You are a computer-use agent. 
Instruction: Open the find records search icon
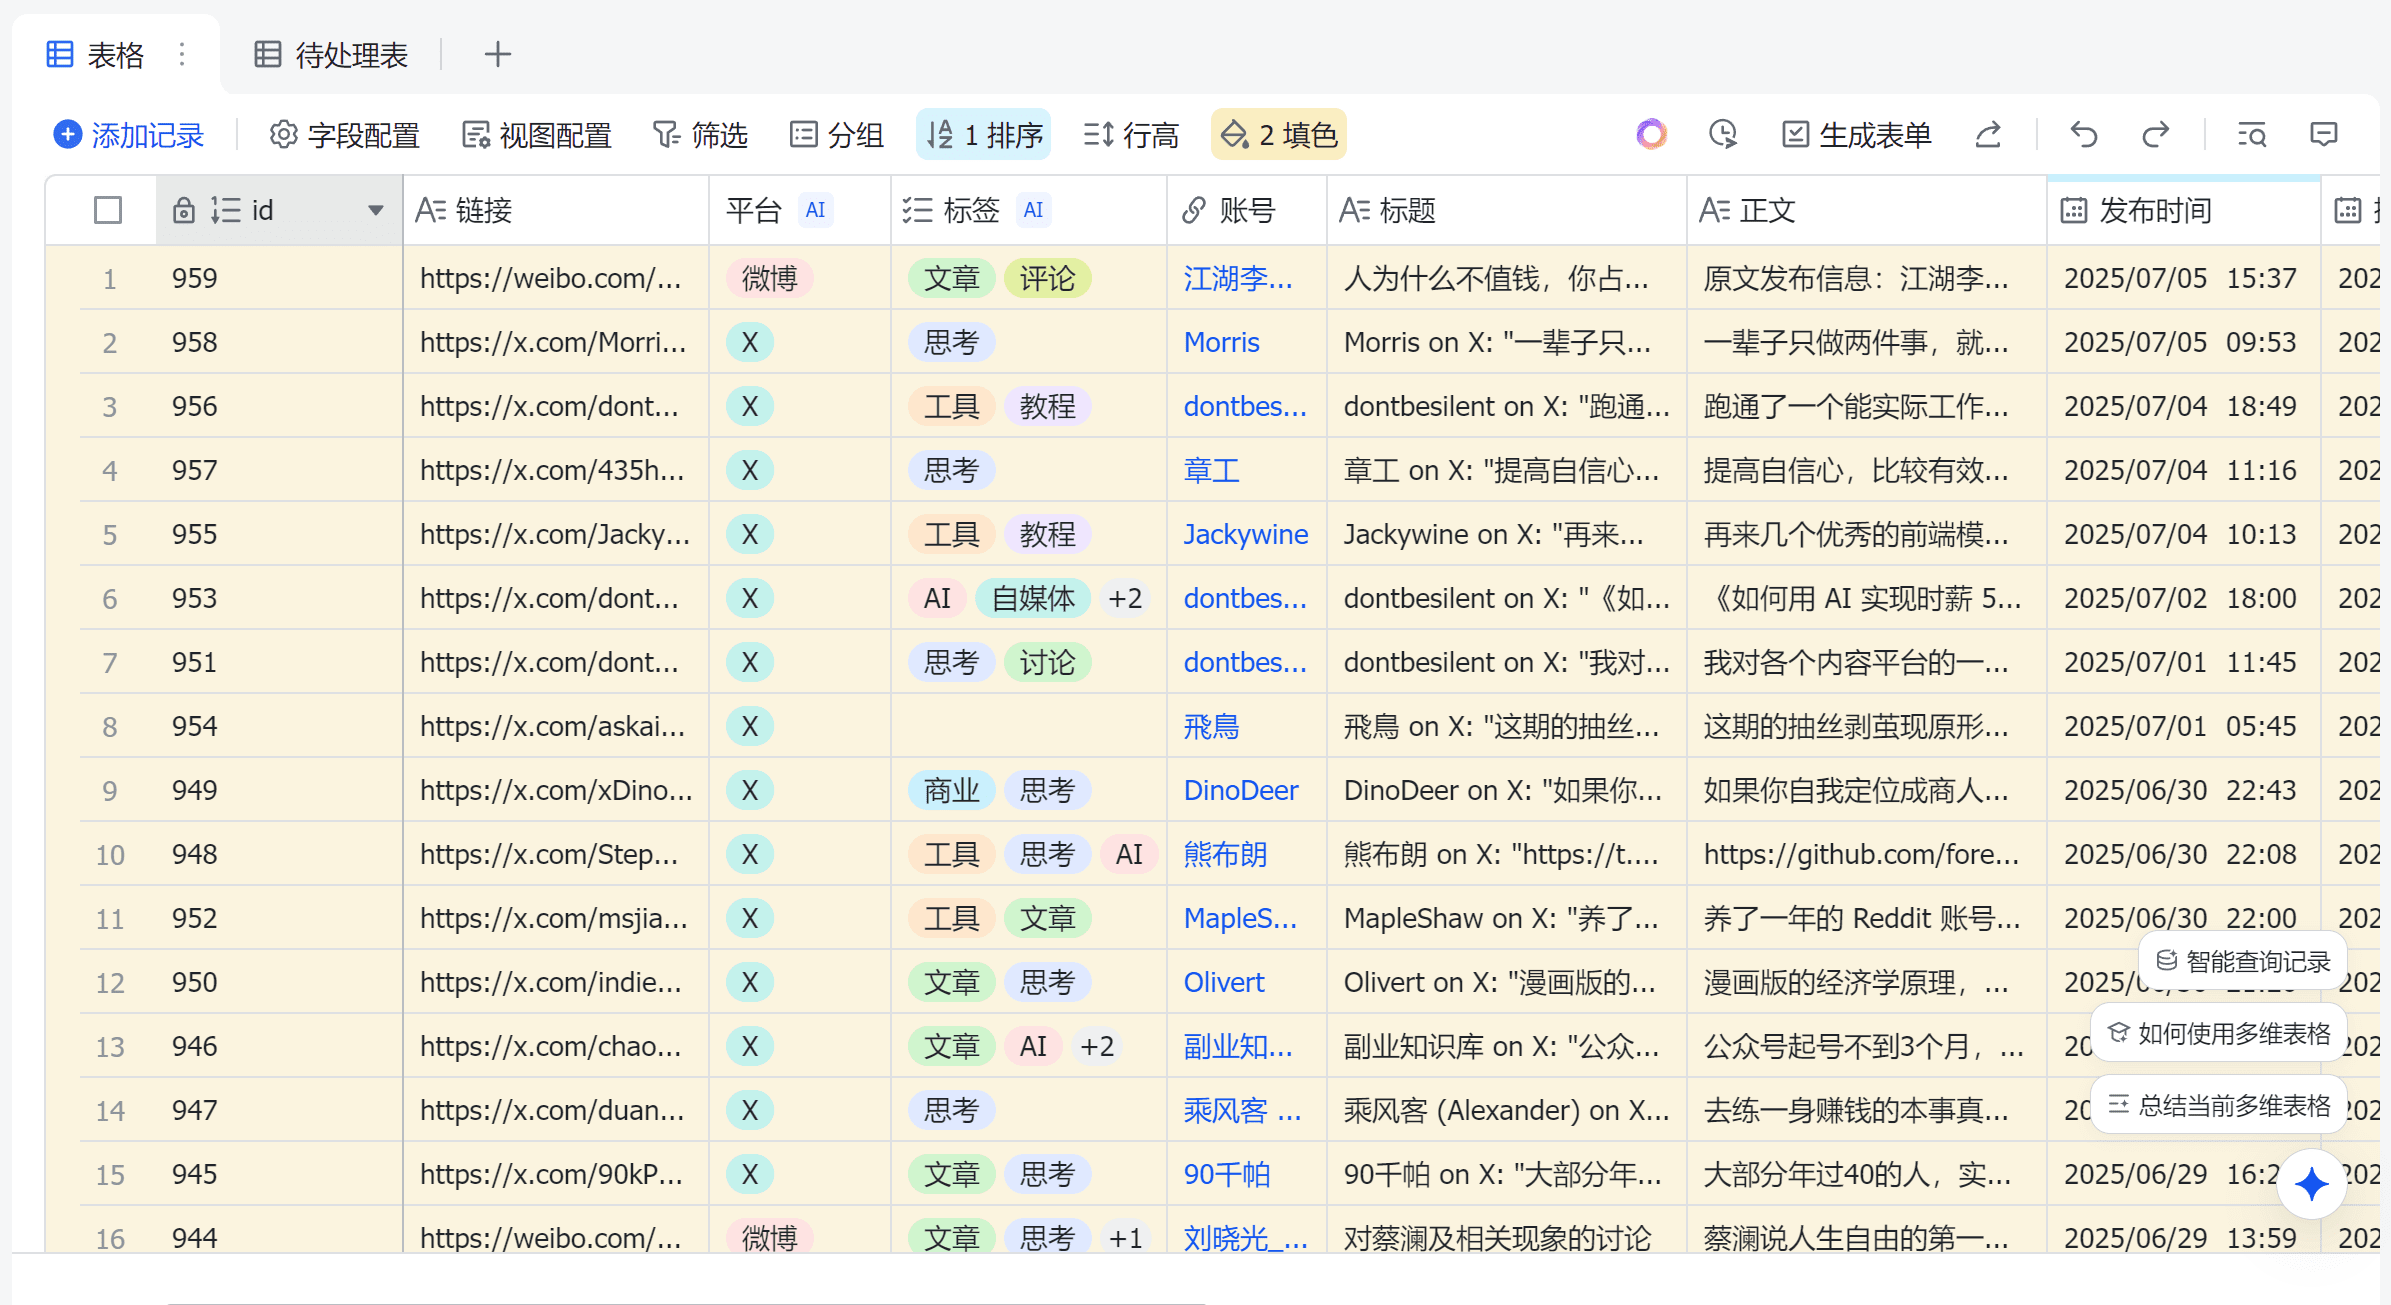[2252, 134]
